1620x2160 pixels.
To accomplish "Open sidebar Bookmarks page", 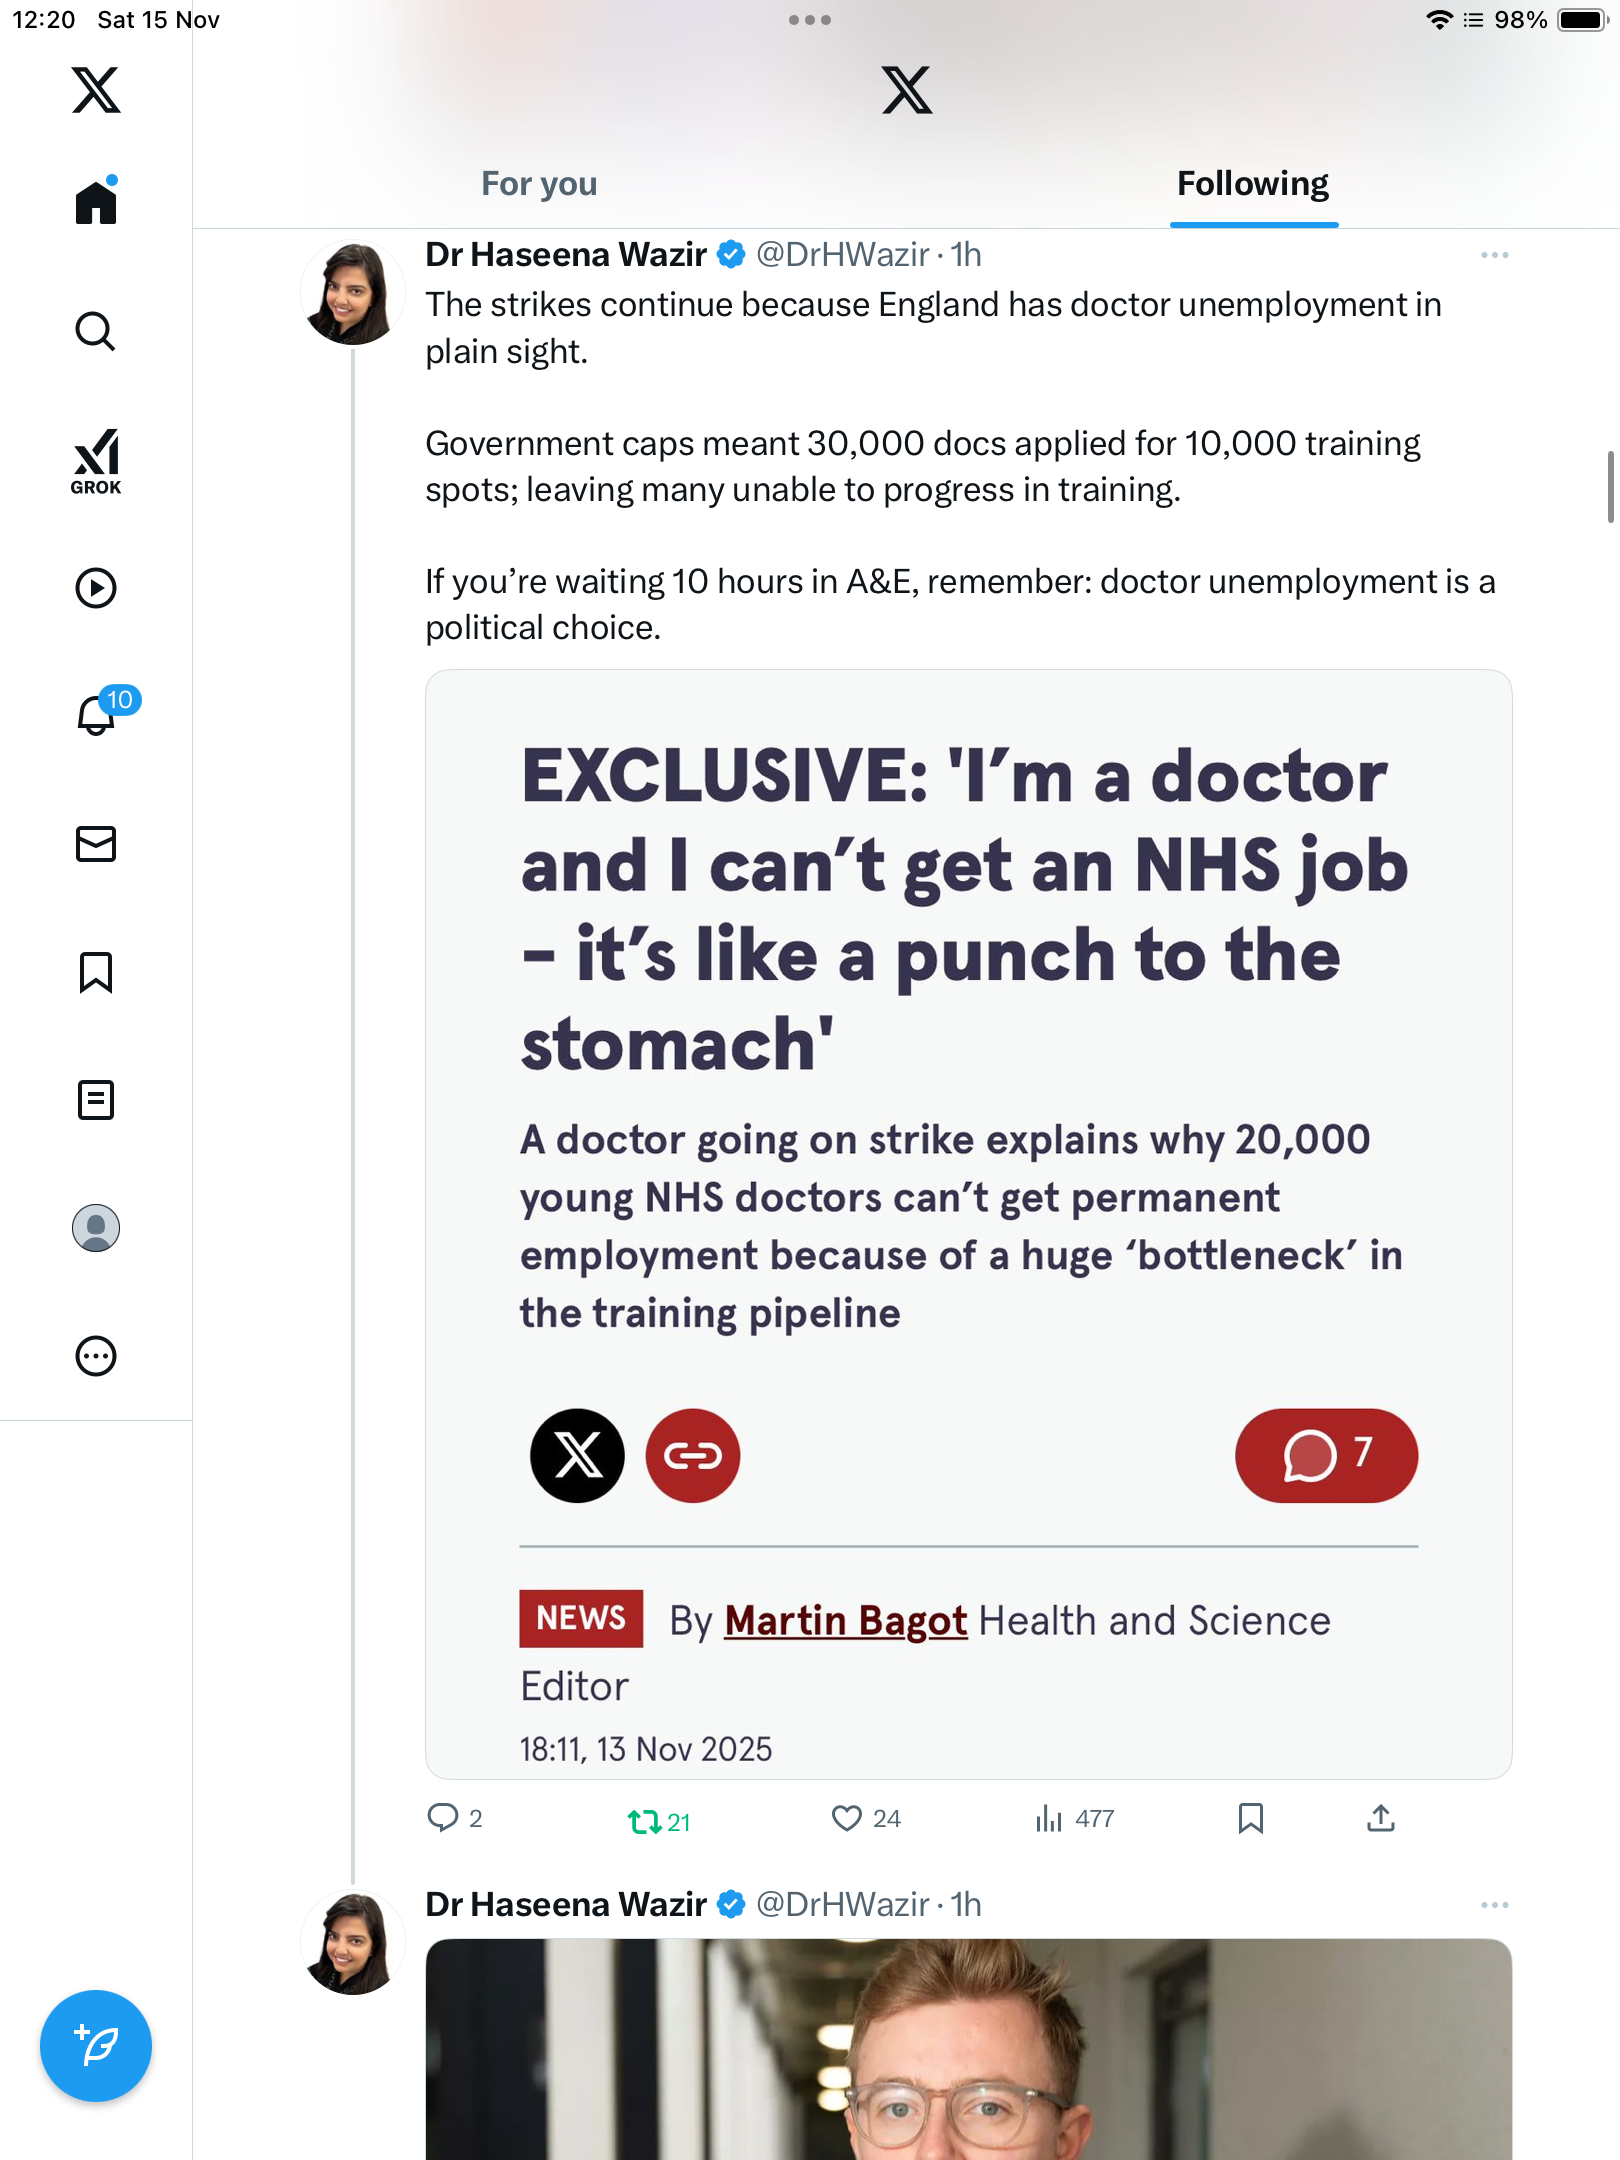I will point(96,972).
